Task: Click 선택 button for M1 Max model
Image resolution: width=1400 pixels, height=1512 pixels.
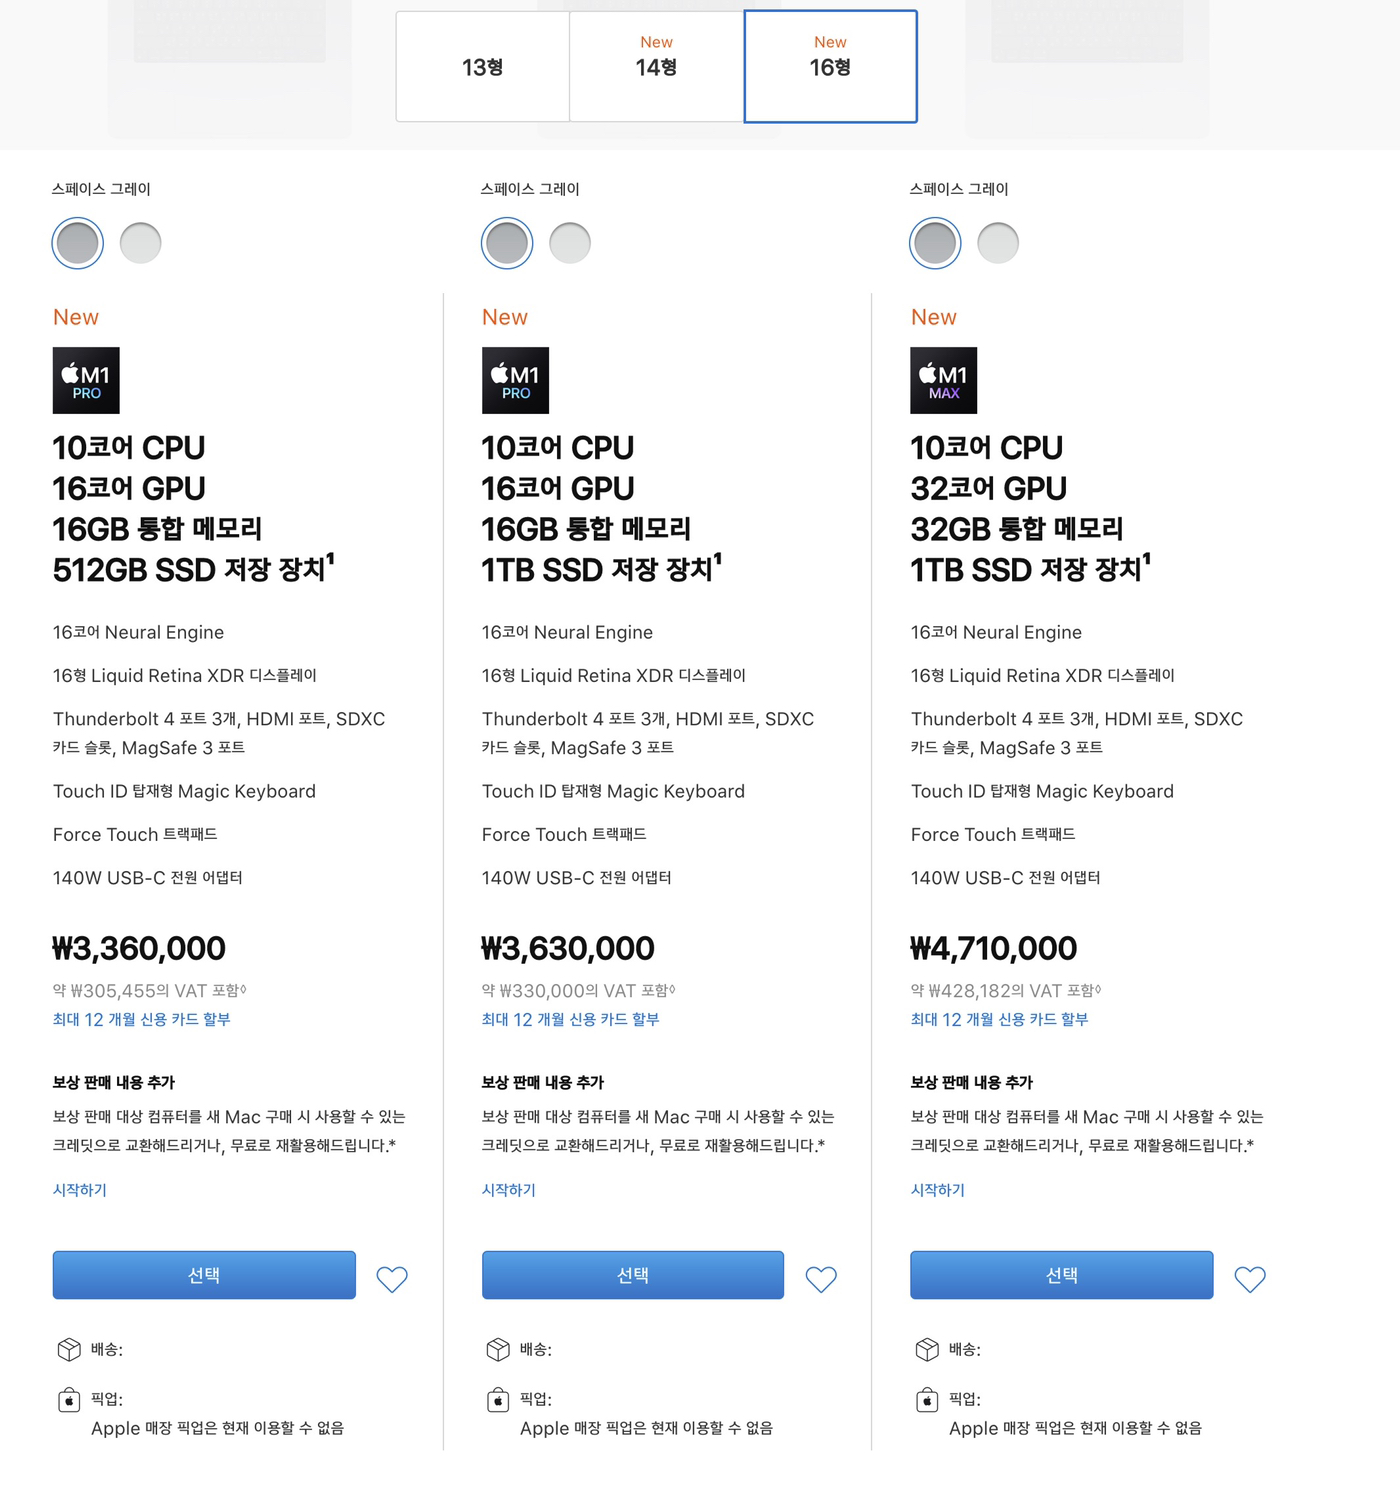Action: pyautogui.click(x=1061, y=1275)
